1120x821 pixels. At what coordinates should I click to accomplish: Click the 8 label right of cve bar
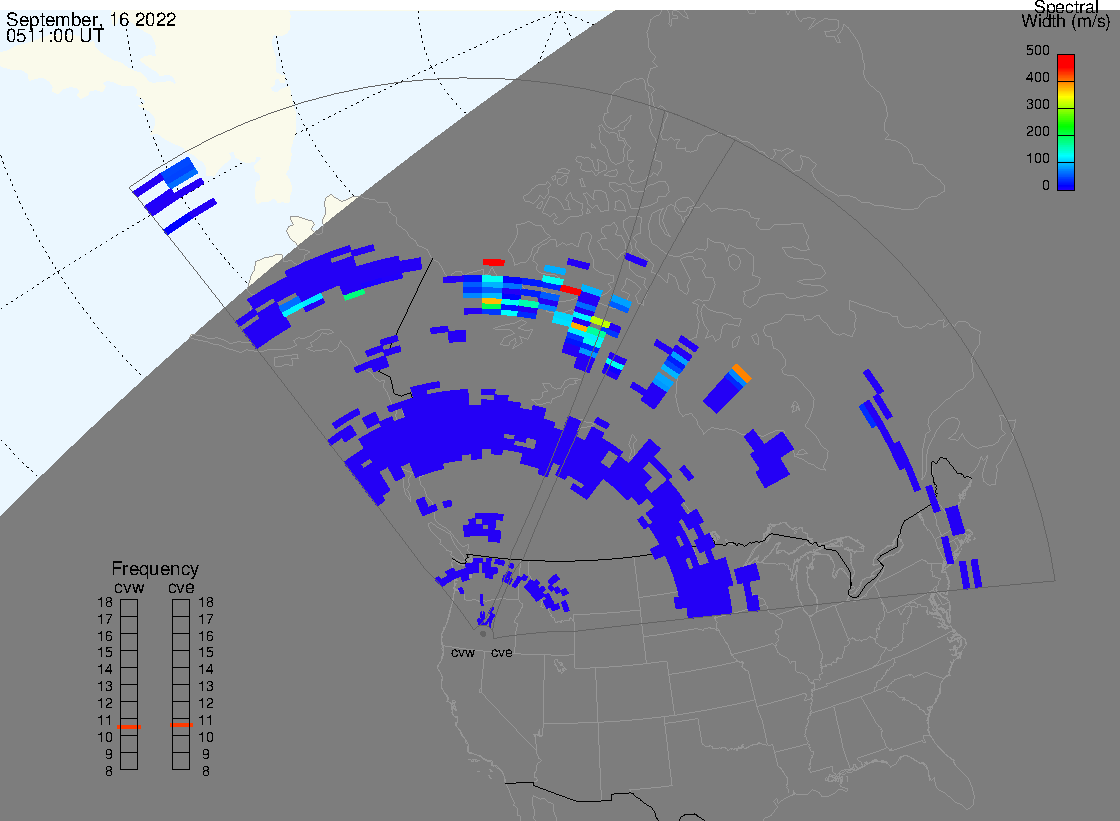206,772
